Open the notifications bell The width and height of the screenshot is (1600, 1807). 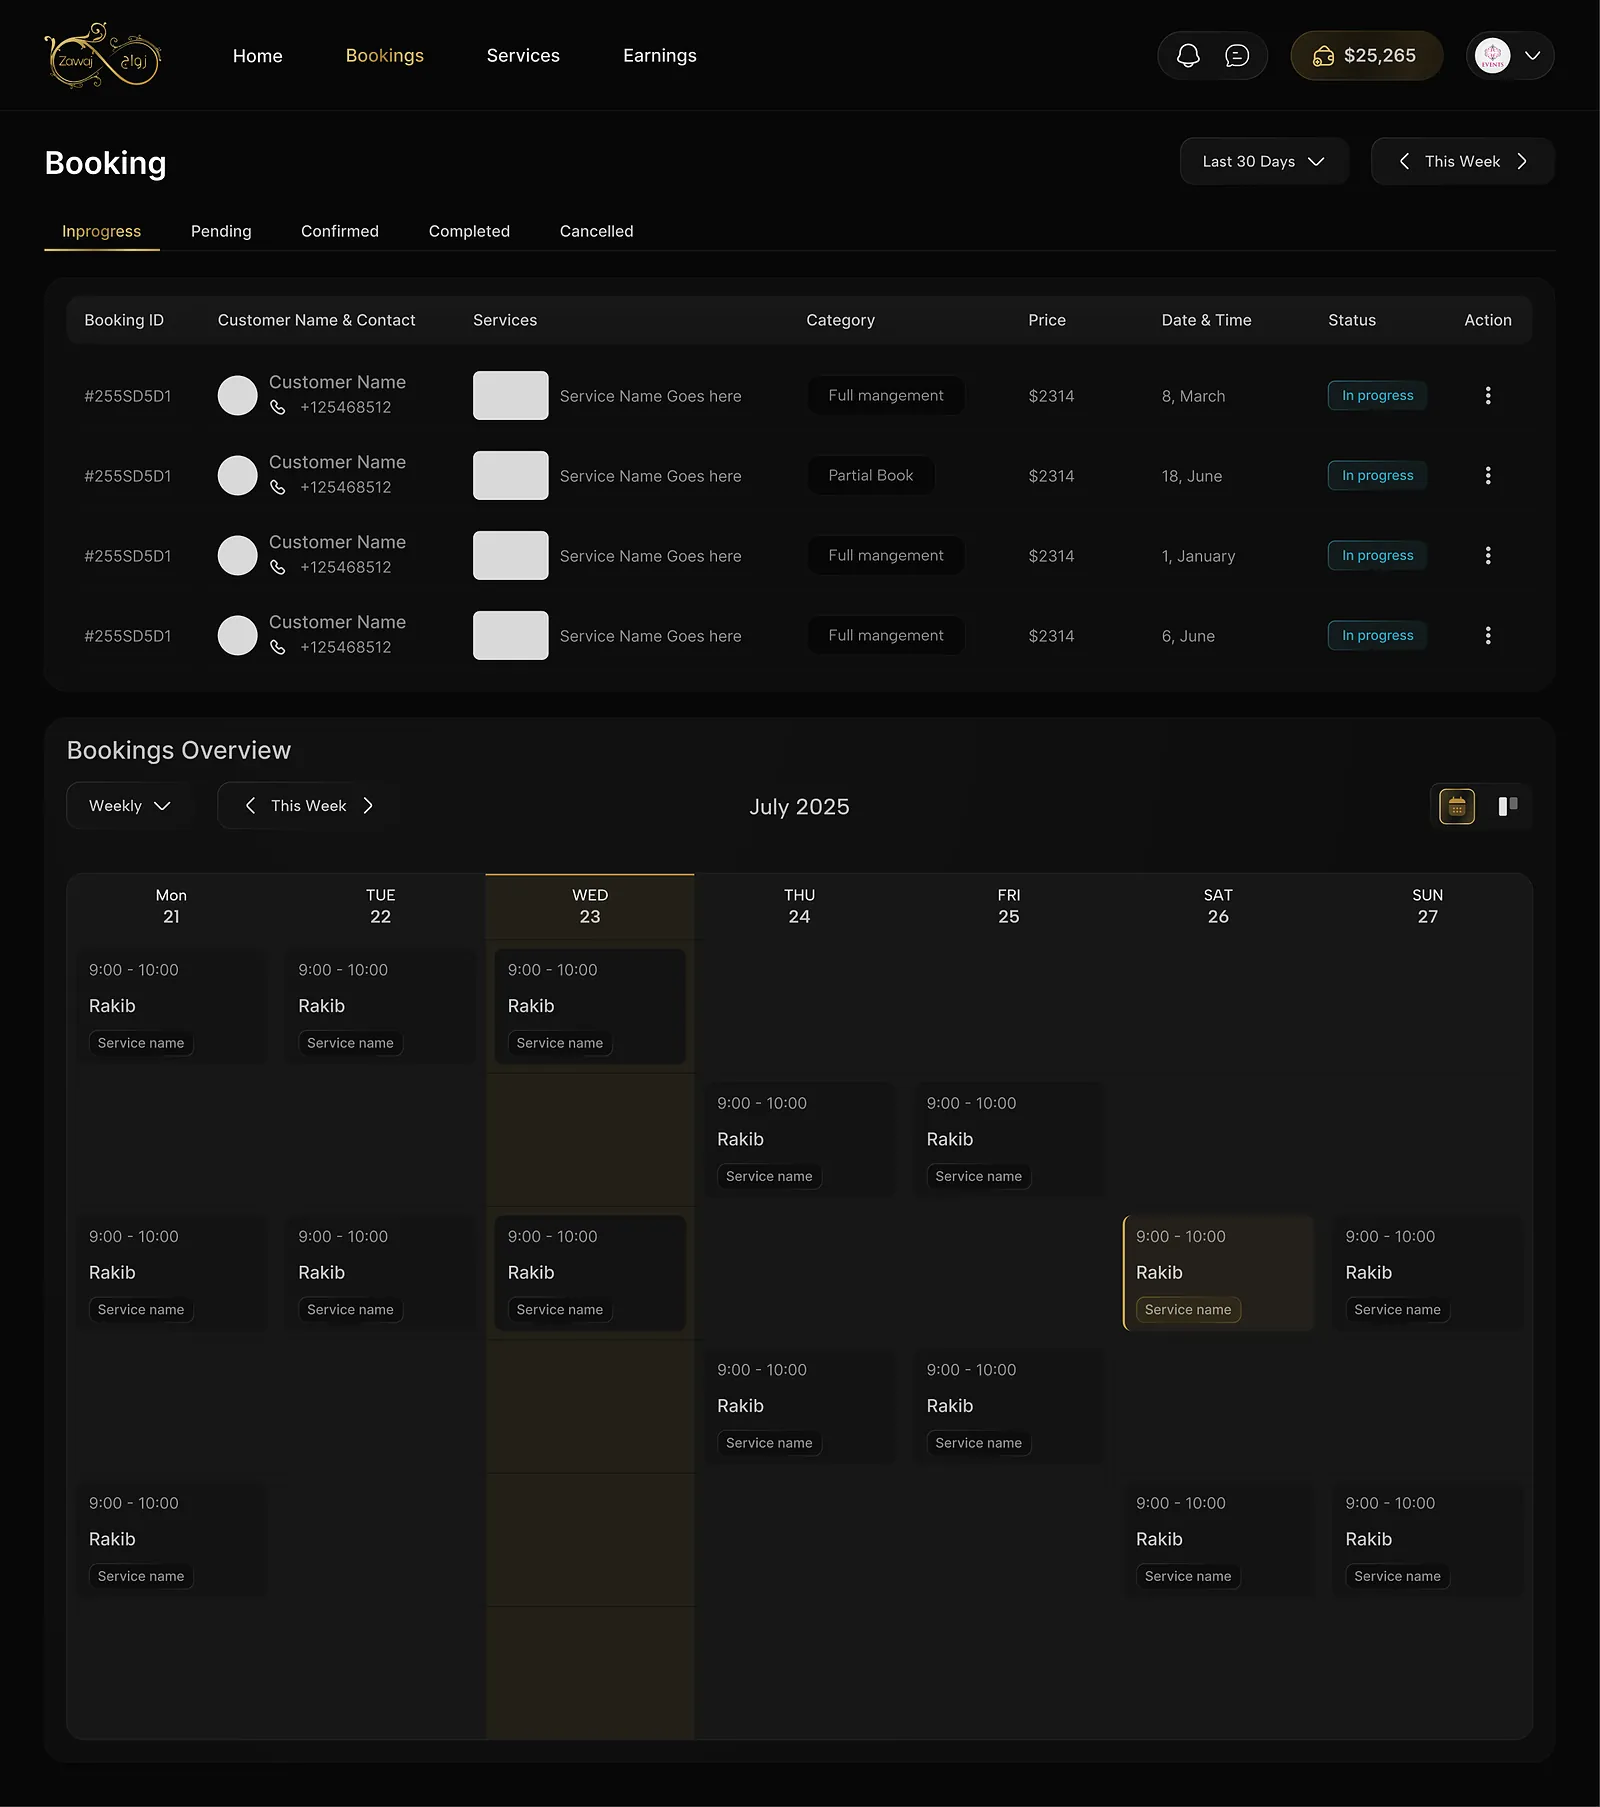coord(1188,56)
